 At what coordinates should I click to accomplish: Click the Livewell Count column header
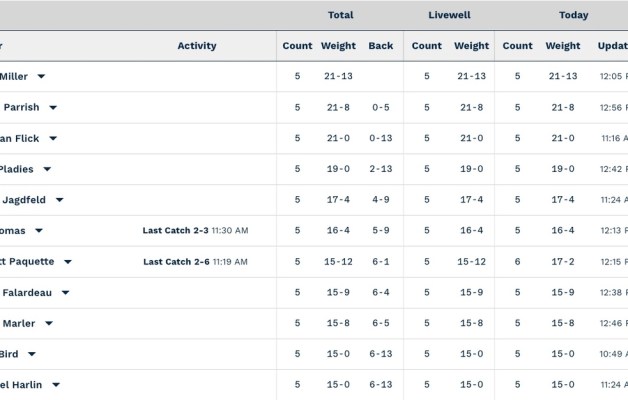coord(426,46)
